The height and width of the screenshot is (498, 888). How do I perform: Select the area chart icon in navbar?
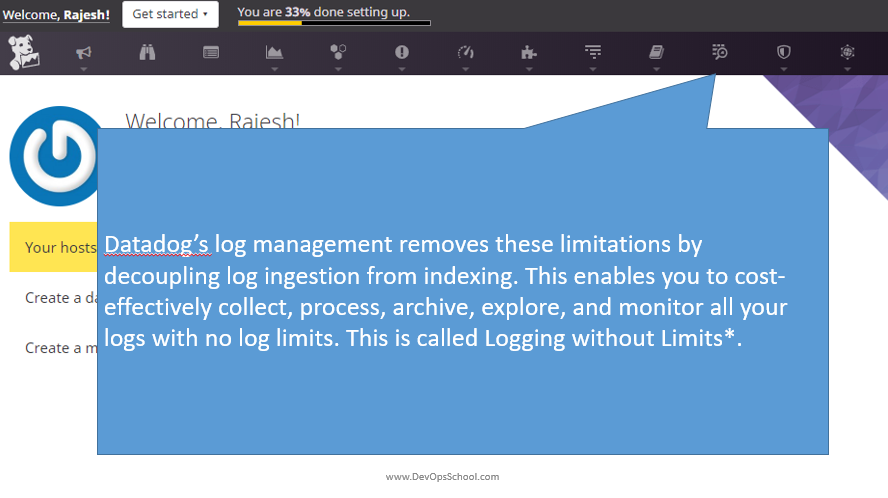(x=274, y=53)
